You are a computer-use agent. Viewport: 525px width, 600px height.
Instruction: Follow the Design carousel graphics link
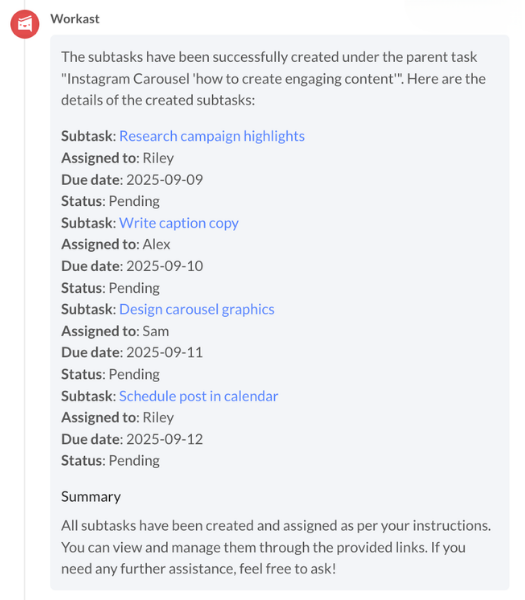point(197,310)
